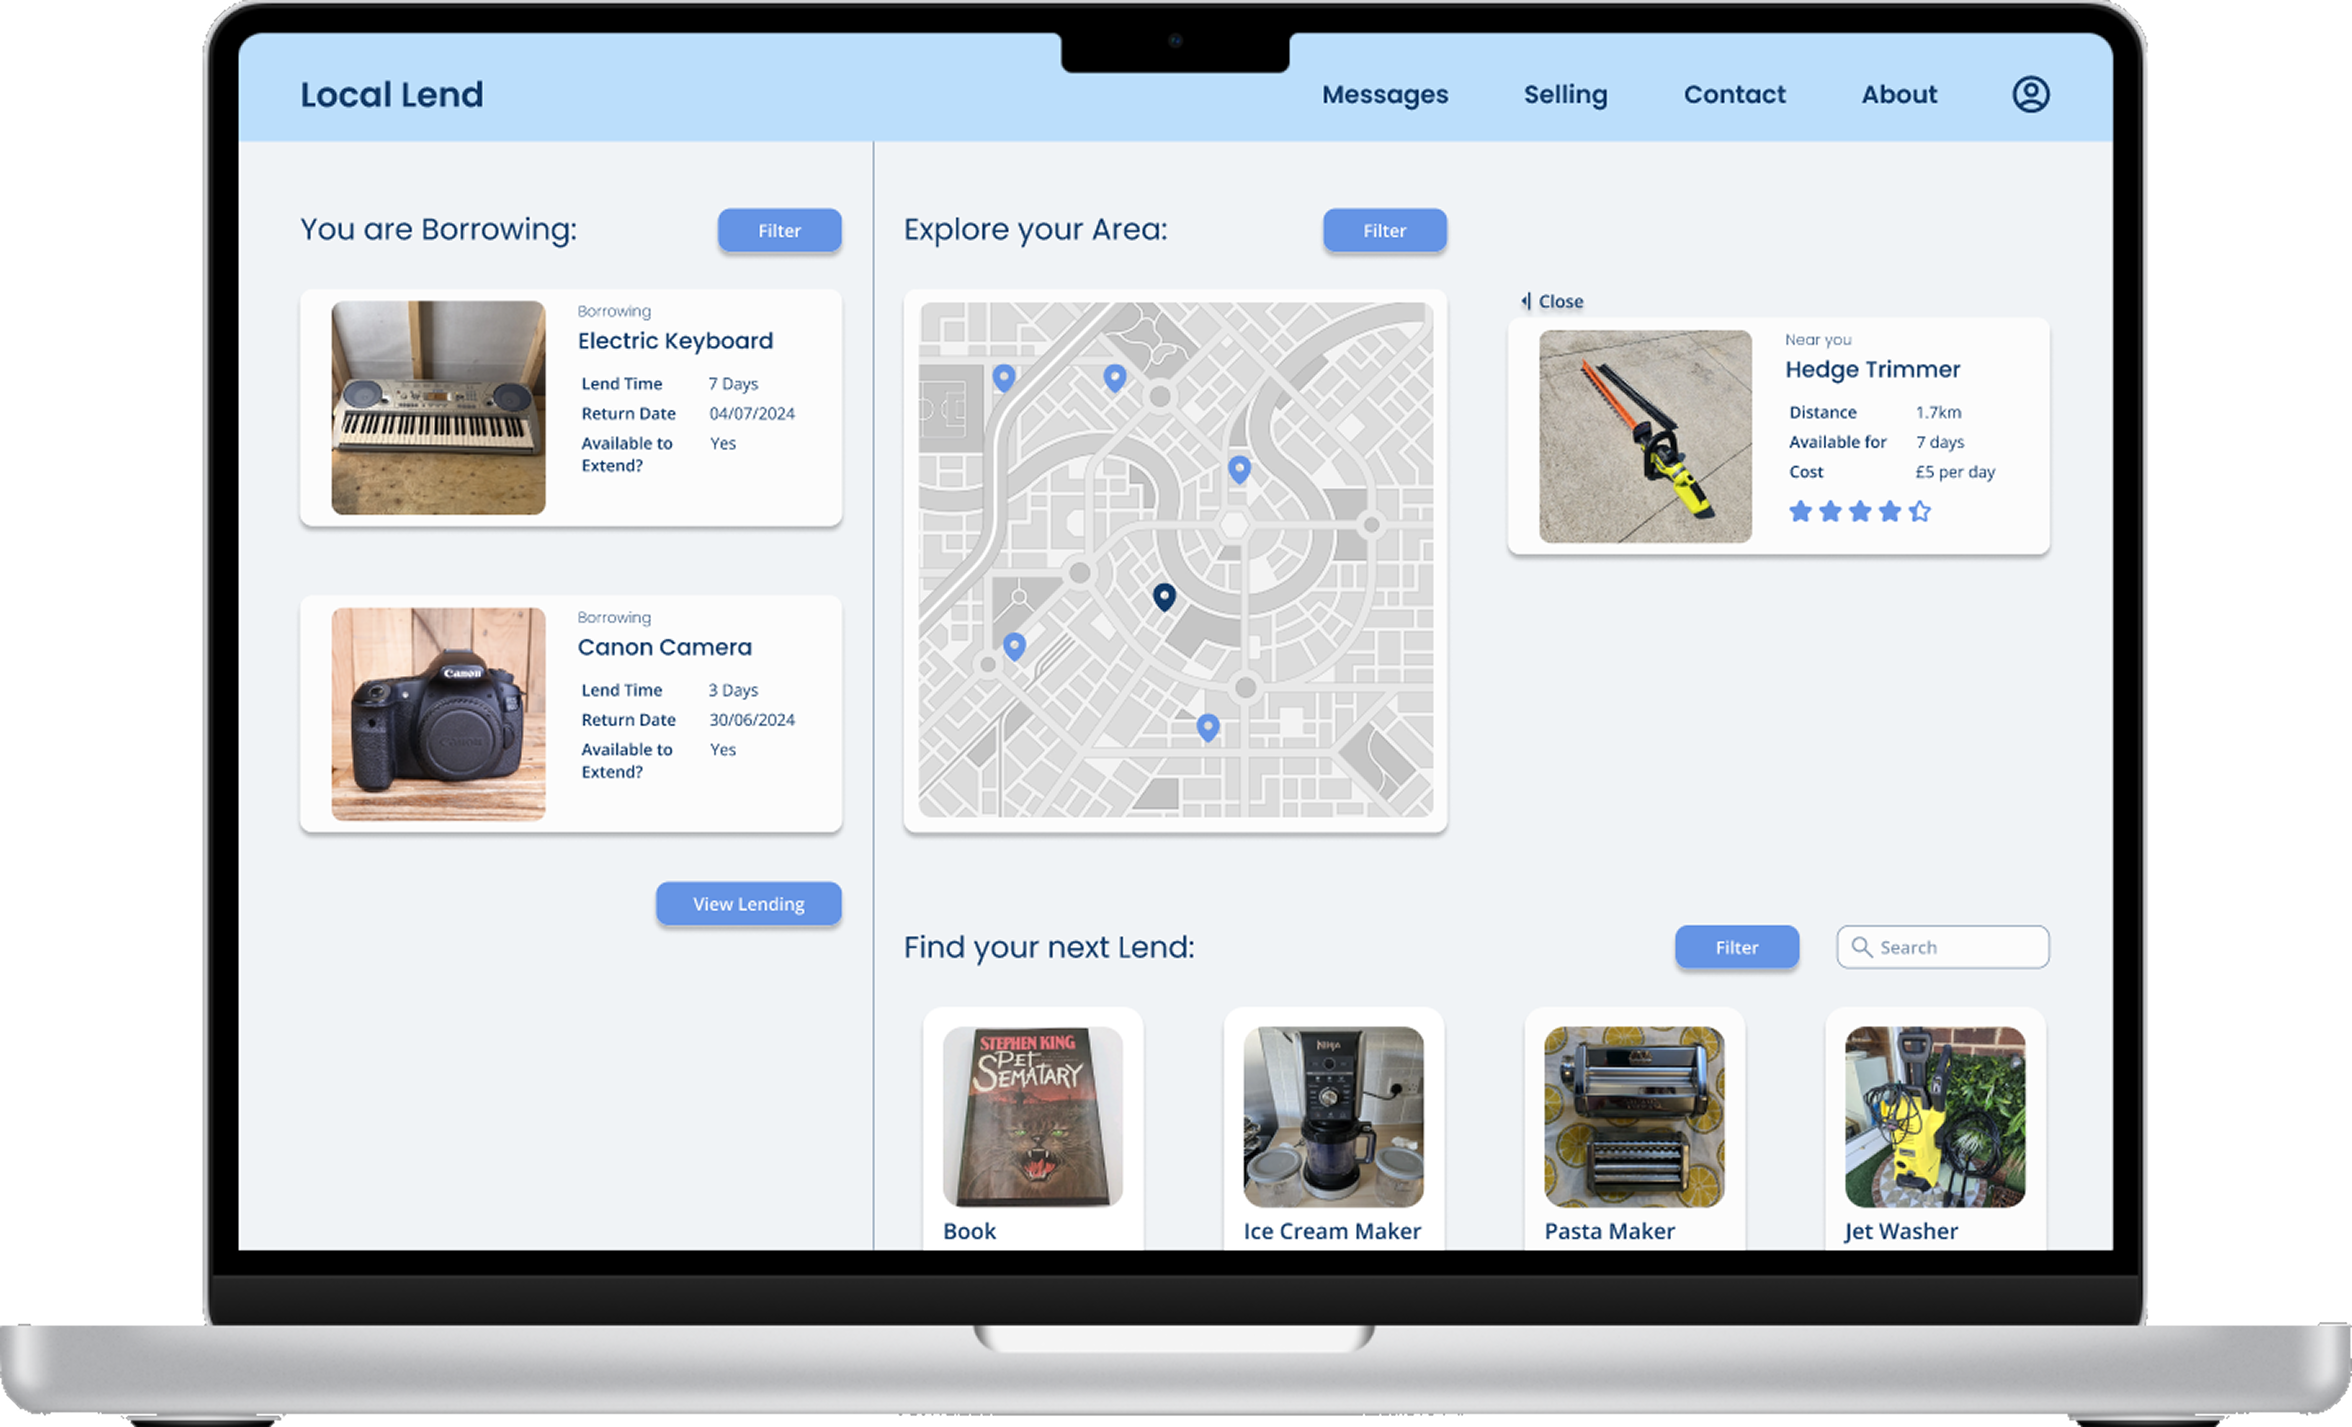This screenshot has width=2352, height=1427.
Task: Go to the Selling page
Action: (1565, 94)
